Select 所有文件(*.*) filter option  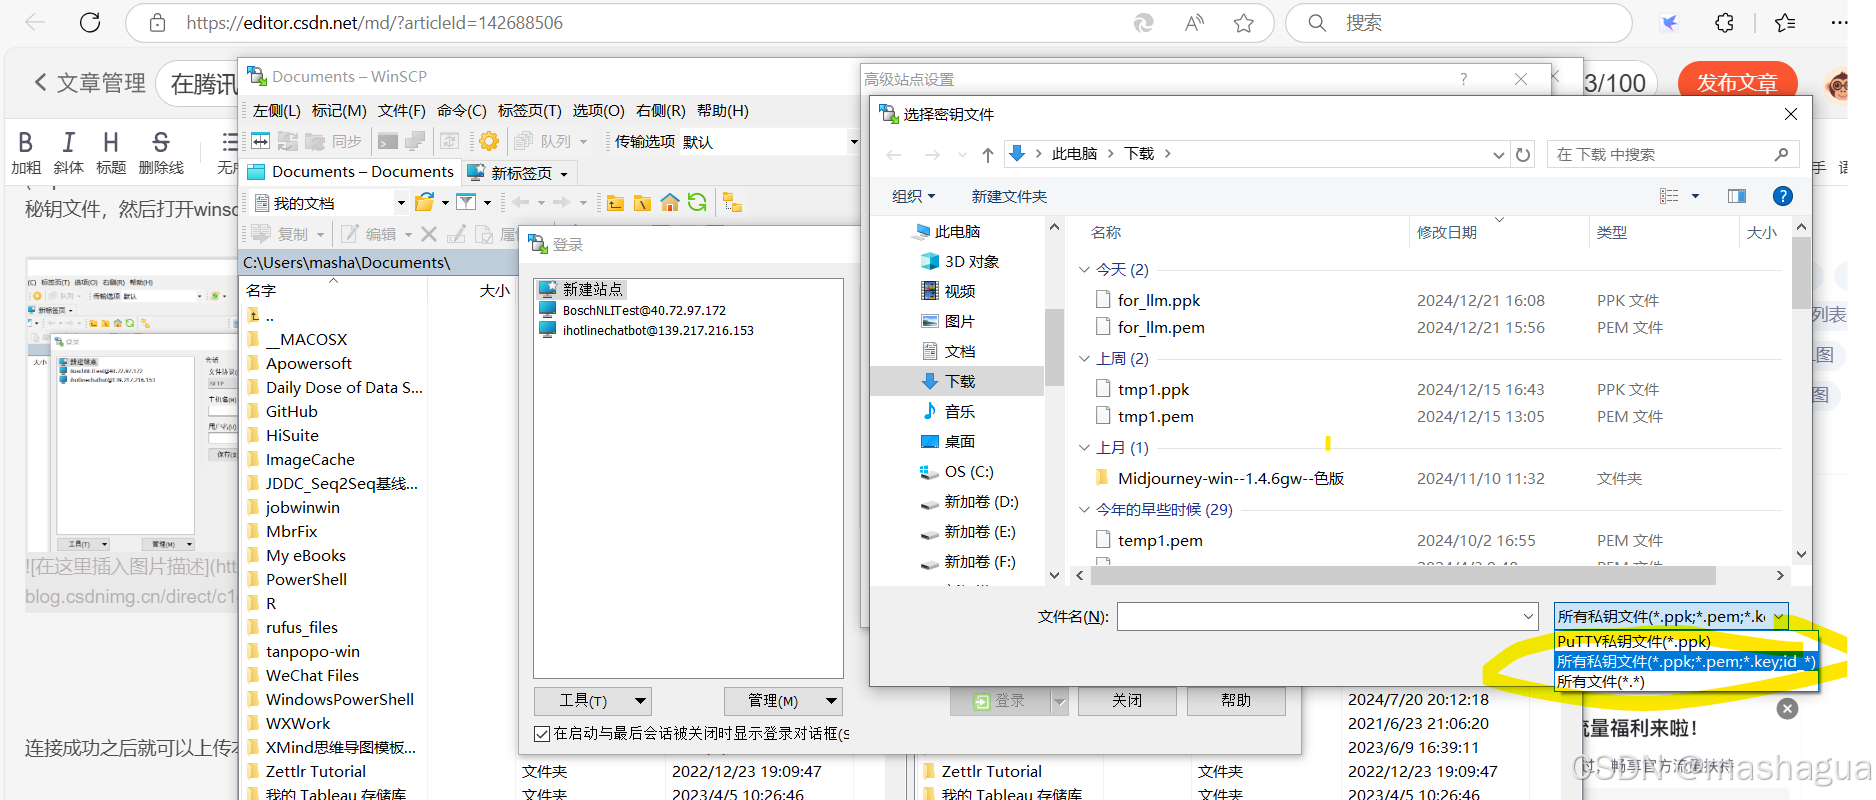click(x=1685, y=682)
